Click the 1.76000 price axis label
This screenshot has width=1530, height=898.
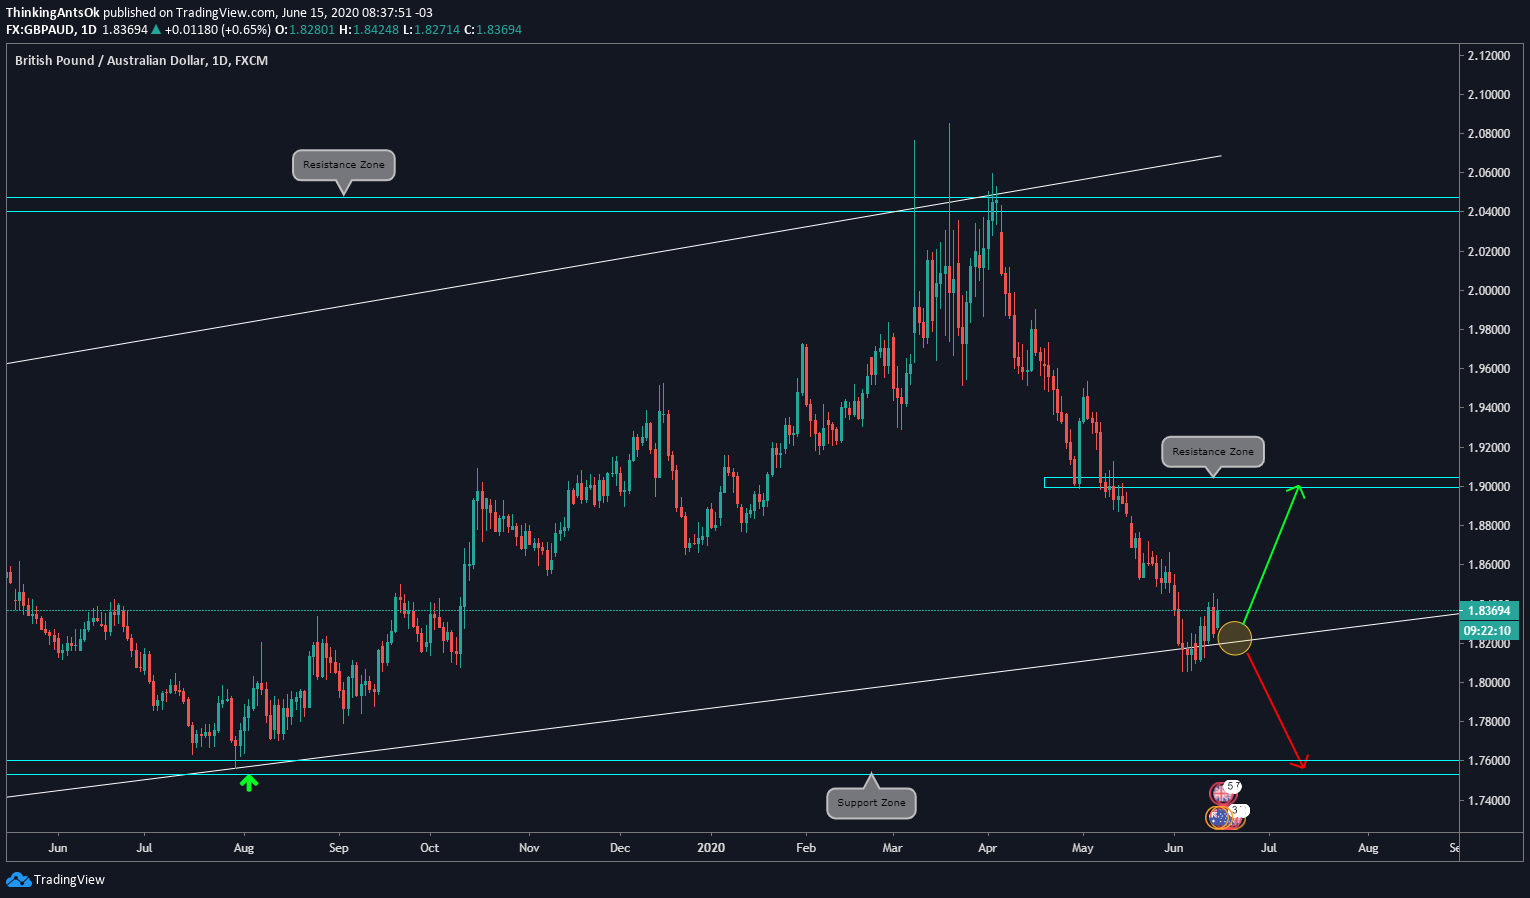[x=1488, y=761]
